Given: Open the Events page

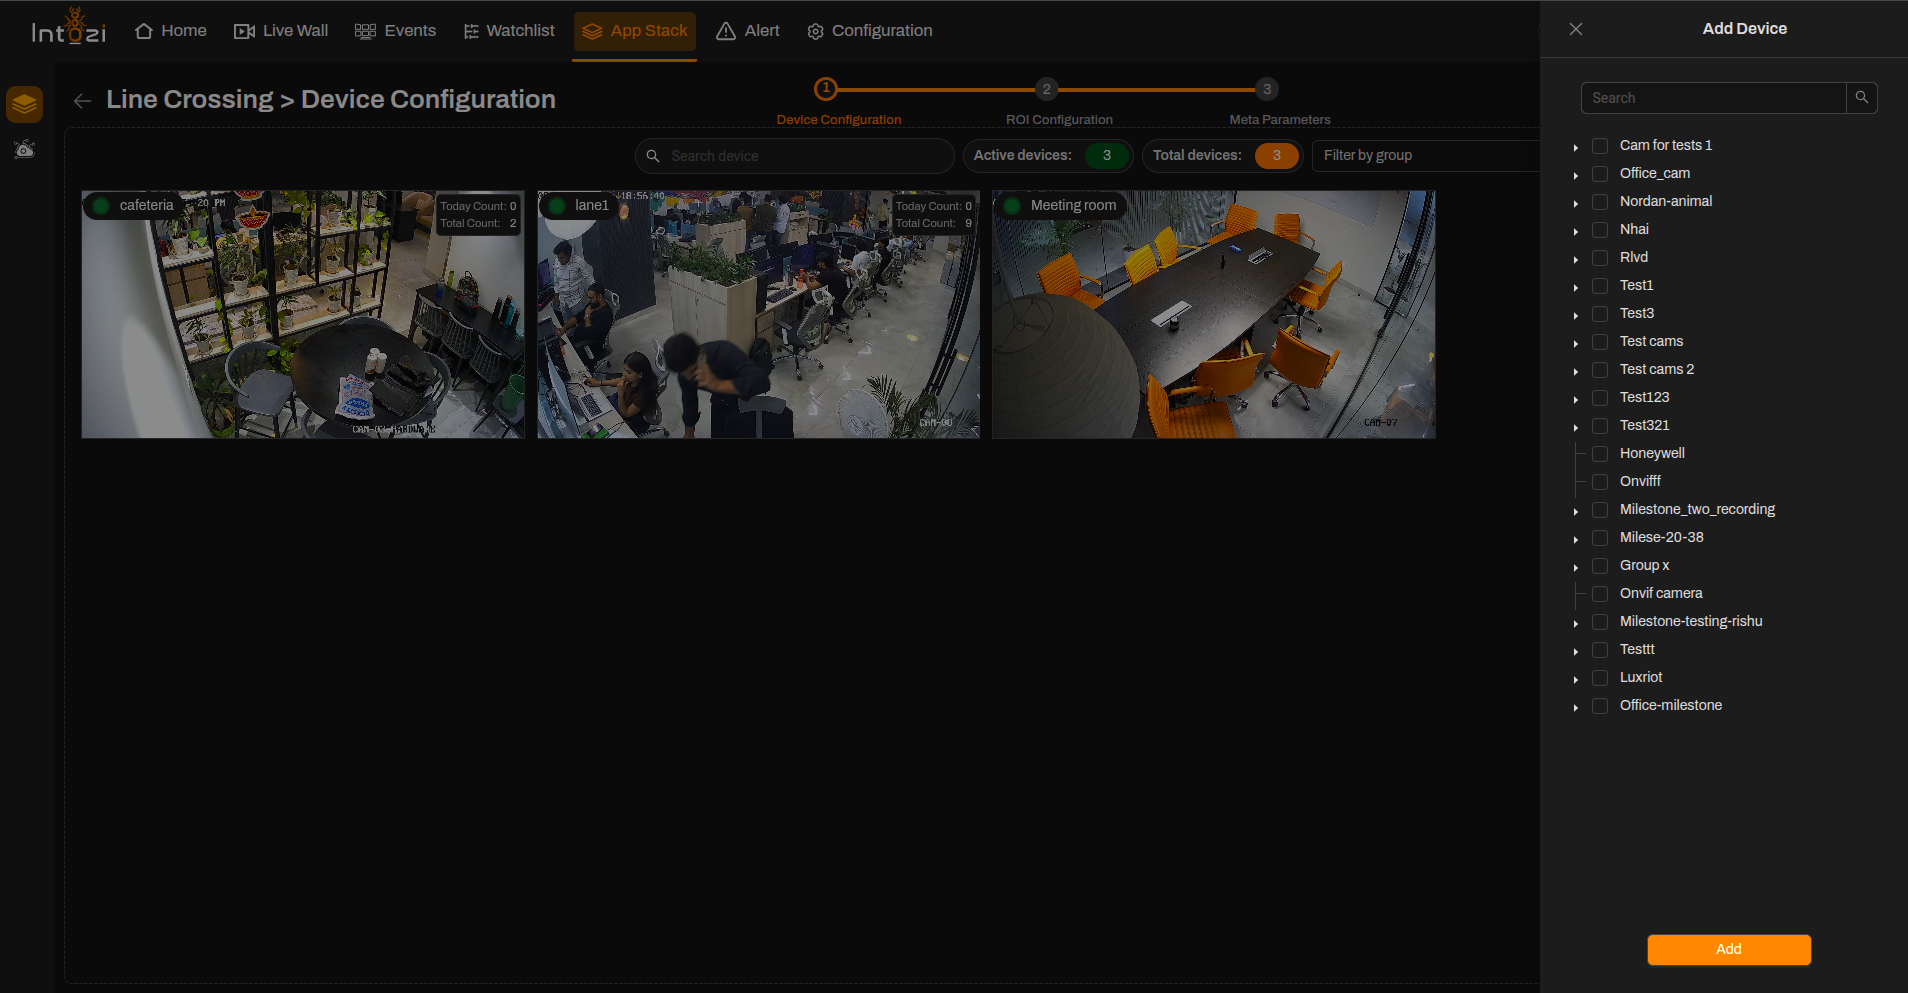Looking at the screenshot, I should 395,31.
